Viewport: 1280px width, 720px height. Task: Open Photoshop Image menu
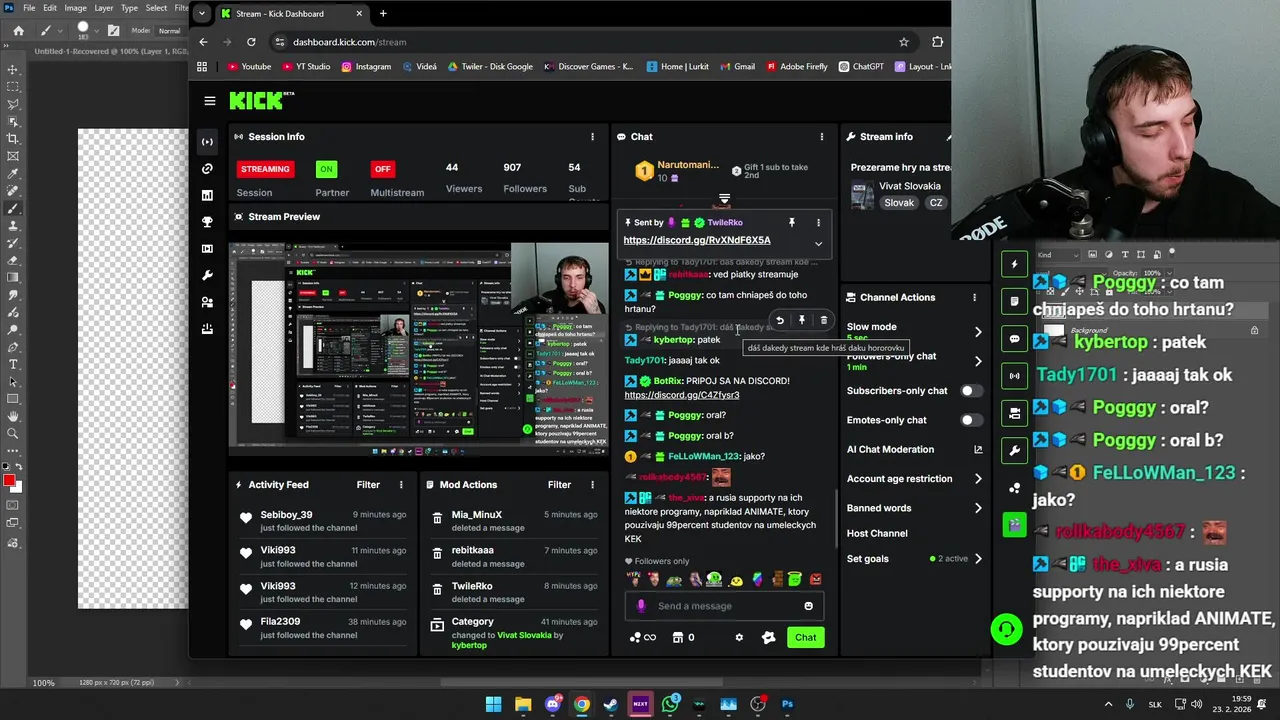tap(76, 8)
